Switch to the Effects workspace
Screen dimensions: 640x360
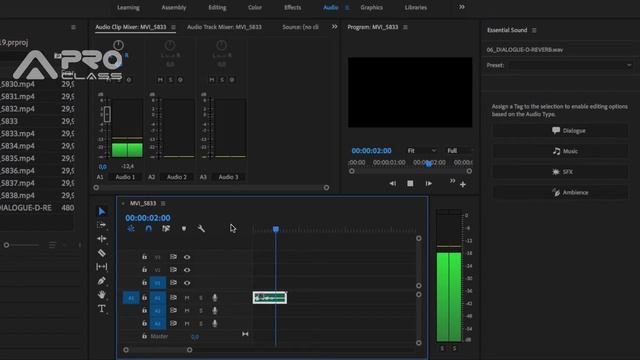[x=293, y=7]
